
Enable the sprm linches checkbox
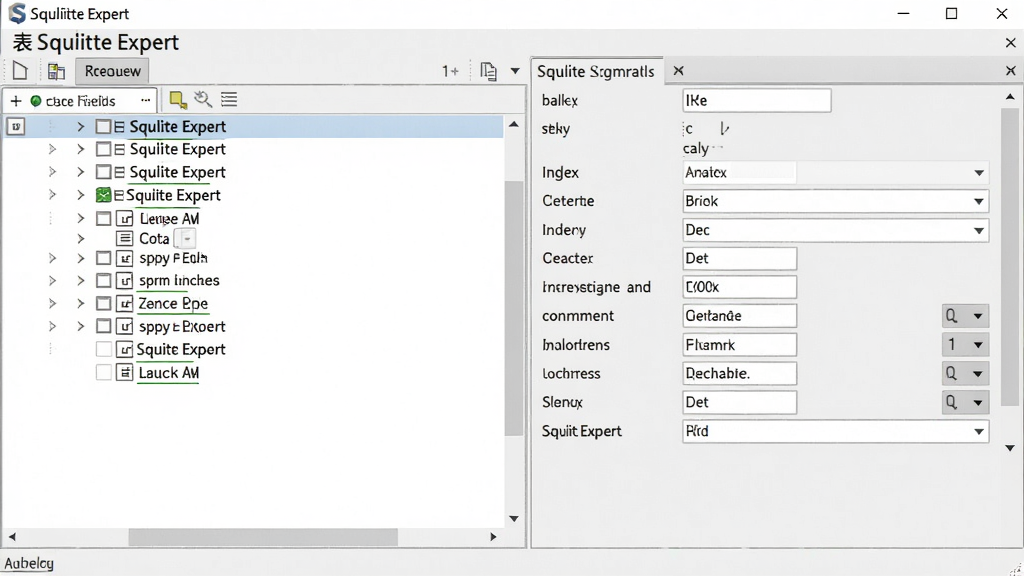pyautogui.click(x=103, y=281)
